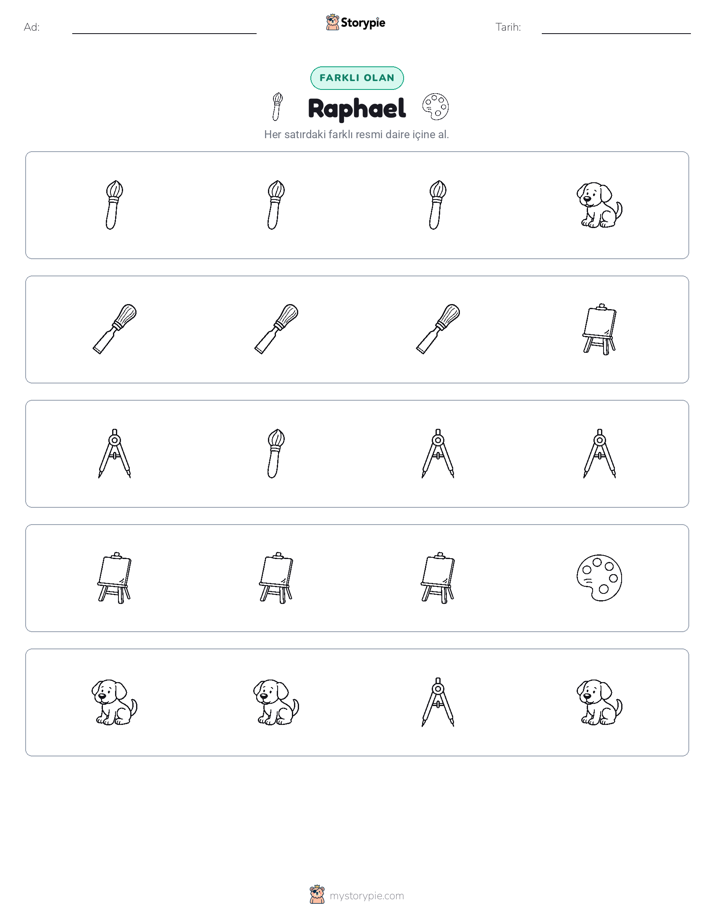The height and width of the screenshot is (924, 714).
Task: Click the Ad name line field
Action: click(164, 27)
